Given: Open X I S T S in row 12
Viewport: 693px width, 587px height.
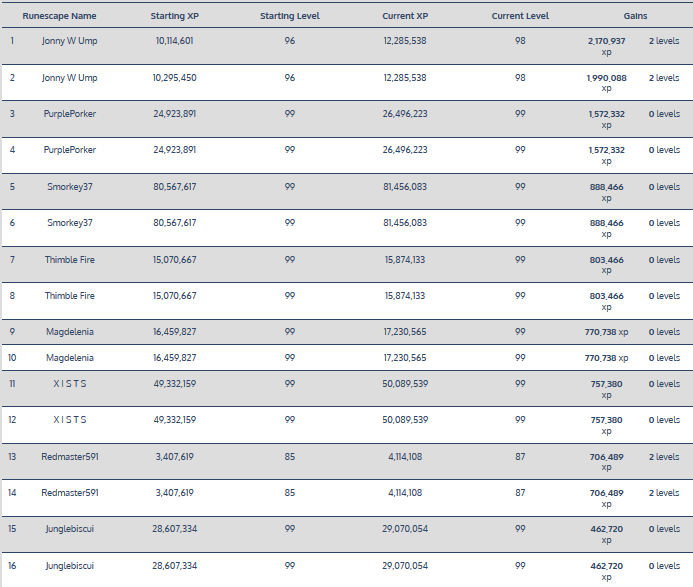Looking at the screenshot, I should pos(70,420).
